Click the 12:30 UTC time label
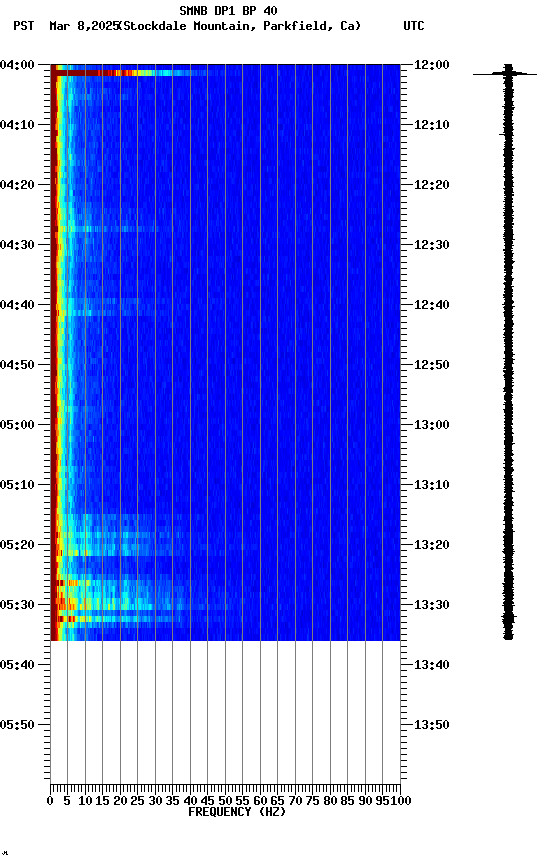552x864 pixels. [x=432, y=245]
